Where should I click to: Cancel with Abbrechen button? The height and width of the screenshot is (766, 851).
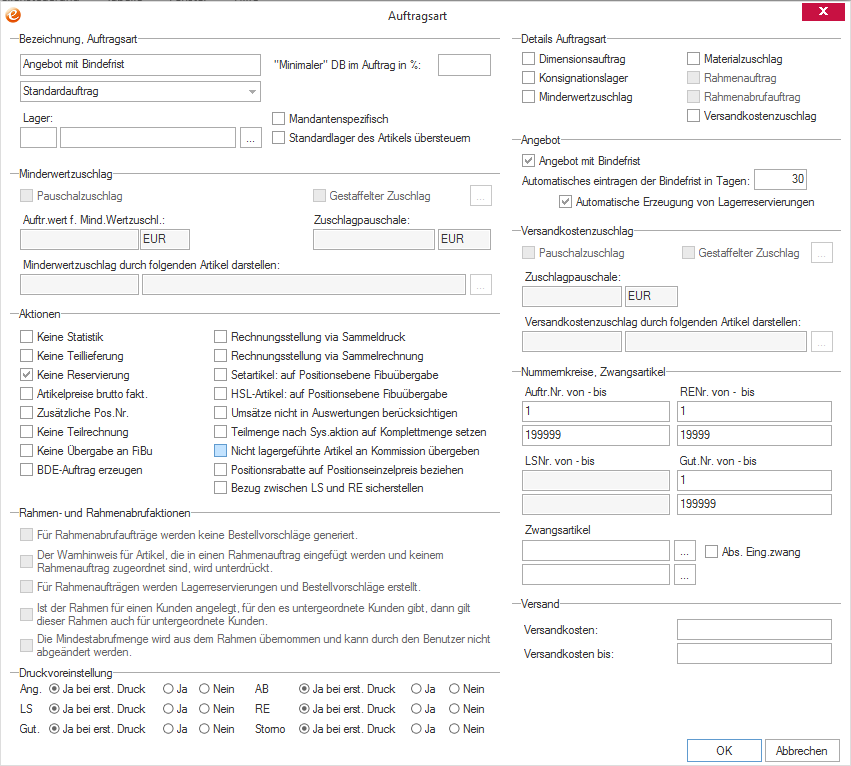(x=802, y=751)
